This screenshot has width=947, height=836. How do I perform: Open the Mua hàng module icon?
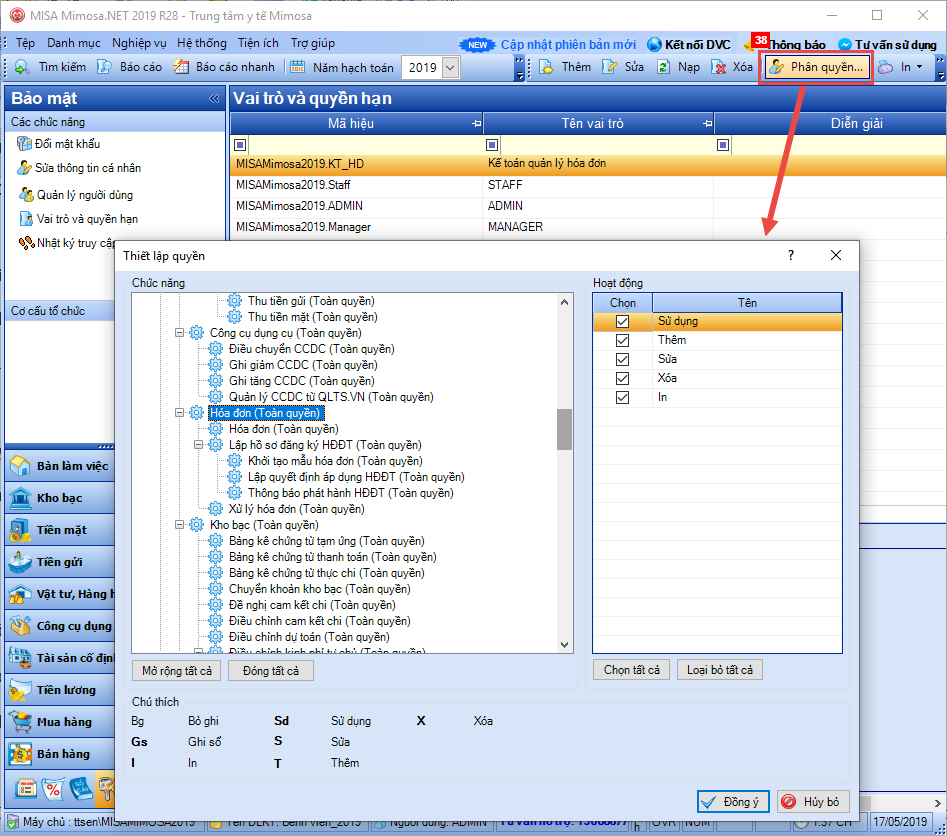tap(20, 722)
